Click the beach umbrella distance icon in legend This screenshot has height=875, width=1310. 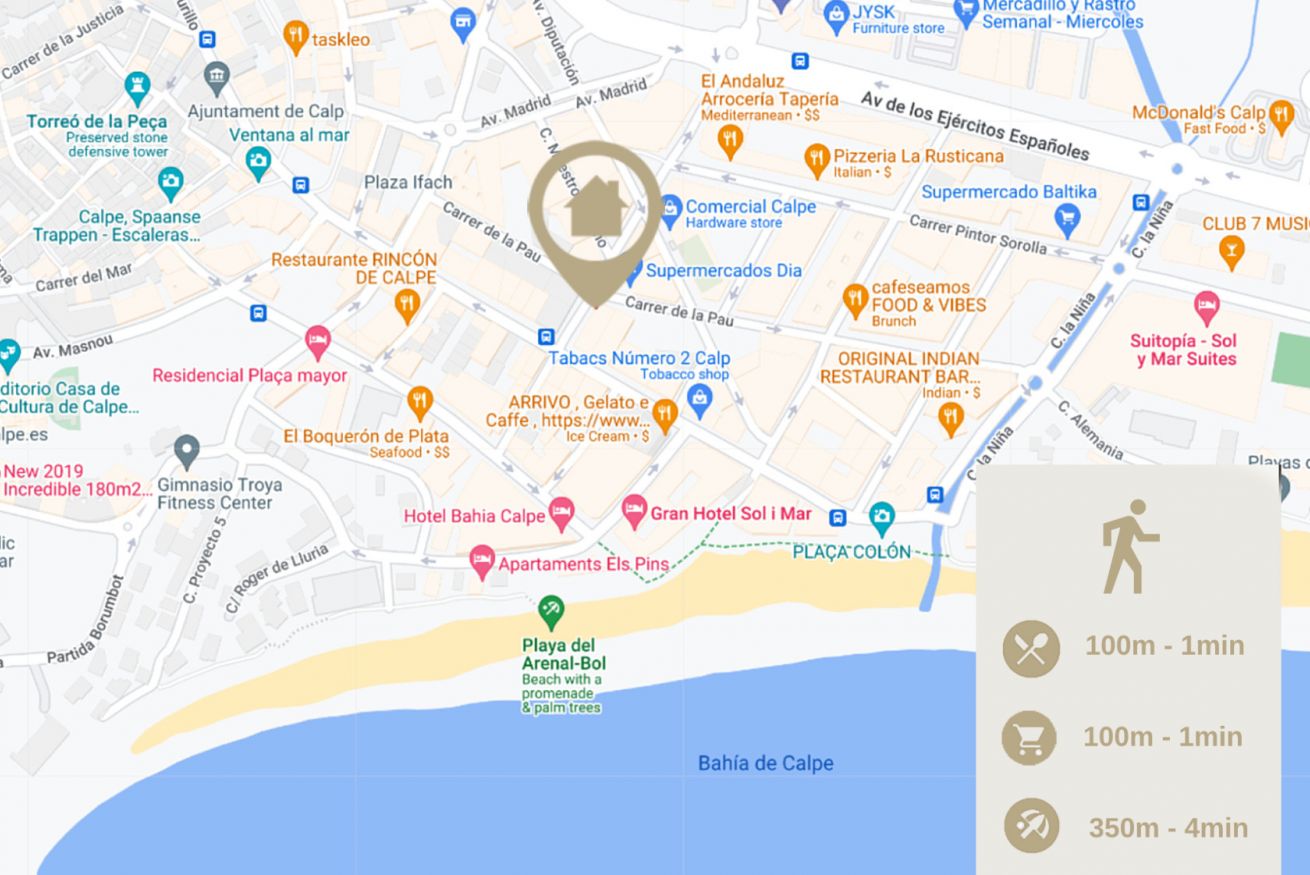tap(1032, 825)
